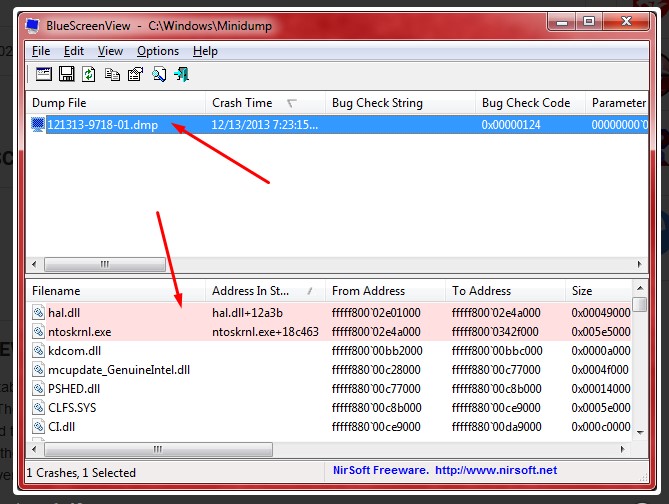
Task: Click lower pane vertical scroll up arrow
Action: [640, 288]
